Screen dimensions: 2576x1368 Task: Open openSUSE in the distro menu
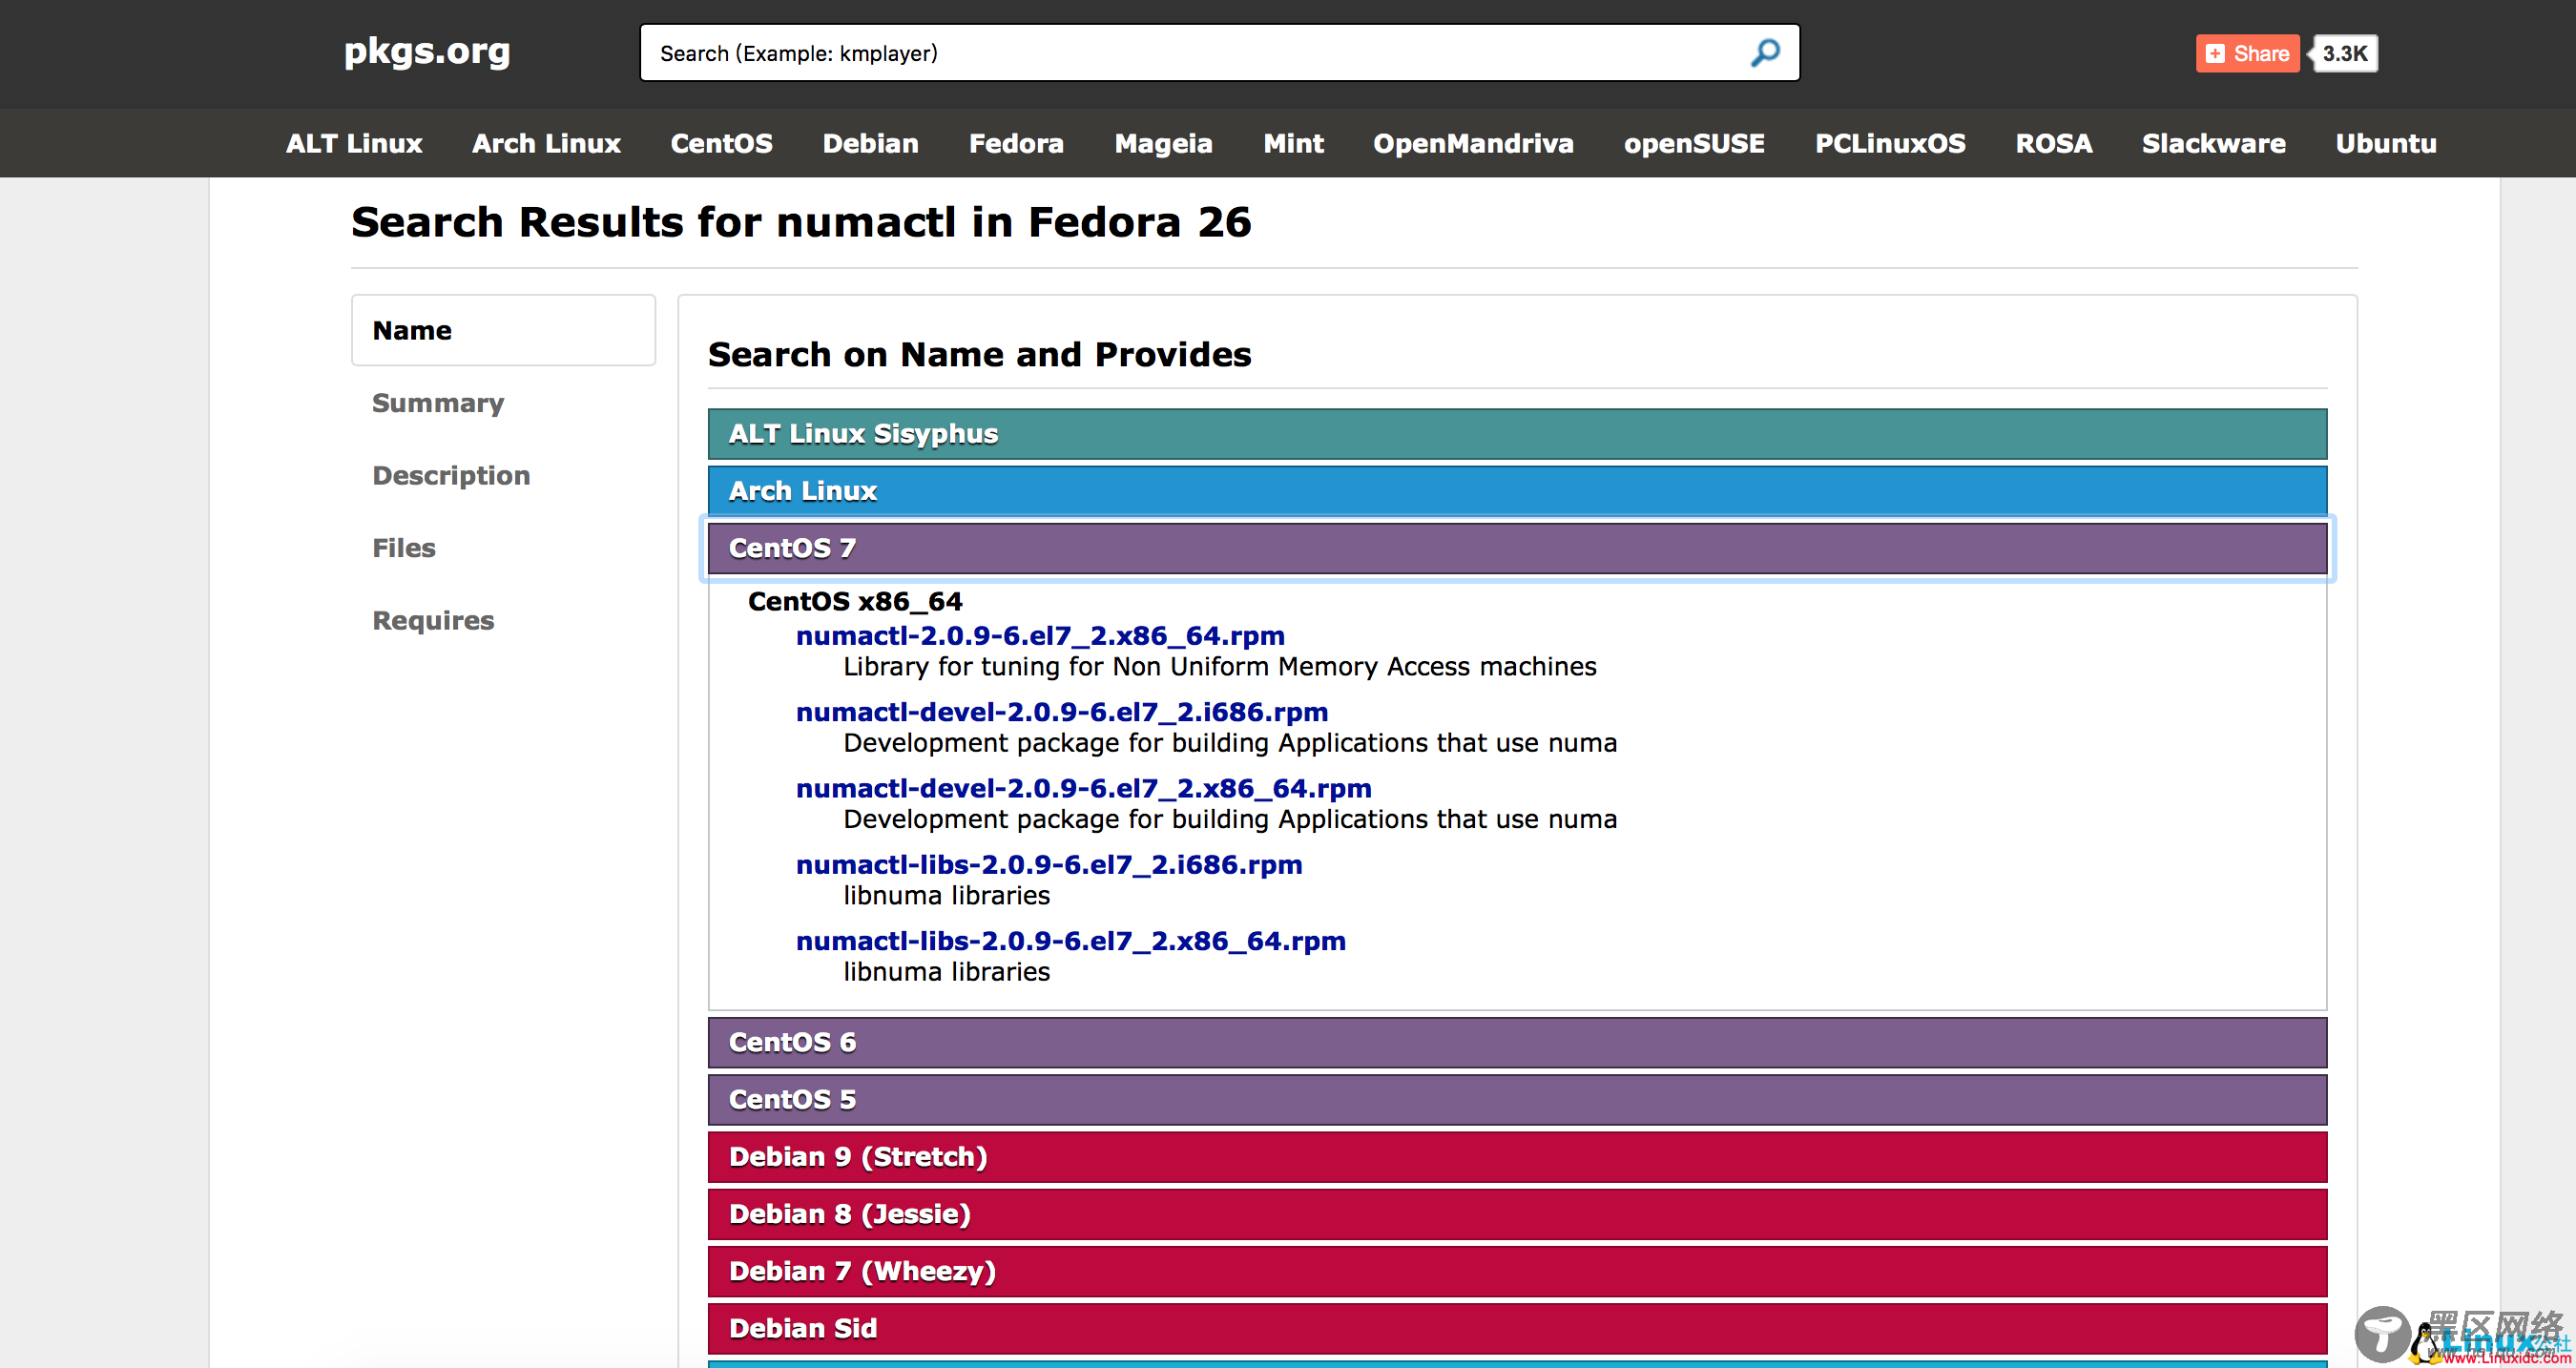(1694, 143)
